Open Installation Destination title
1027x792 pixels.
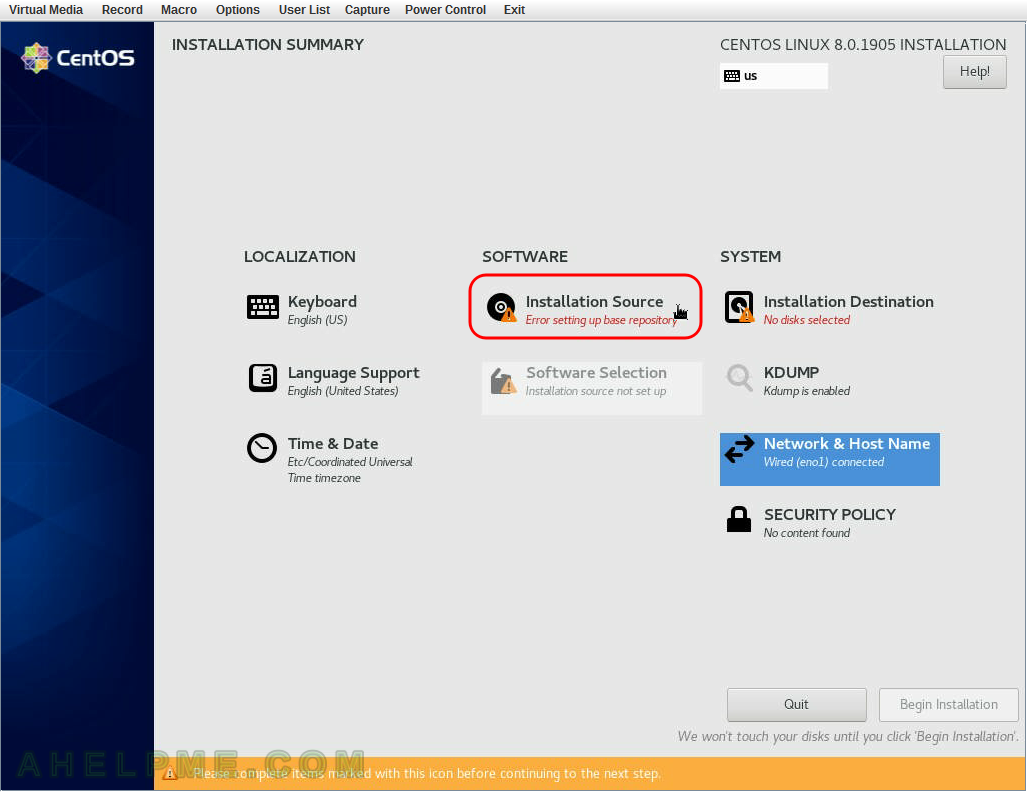tap(848, 301)
